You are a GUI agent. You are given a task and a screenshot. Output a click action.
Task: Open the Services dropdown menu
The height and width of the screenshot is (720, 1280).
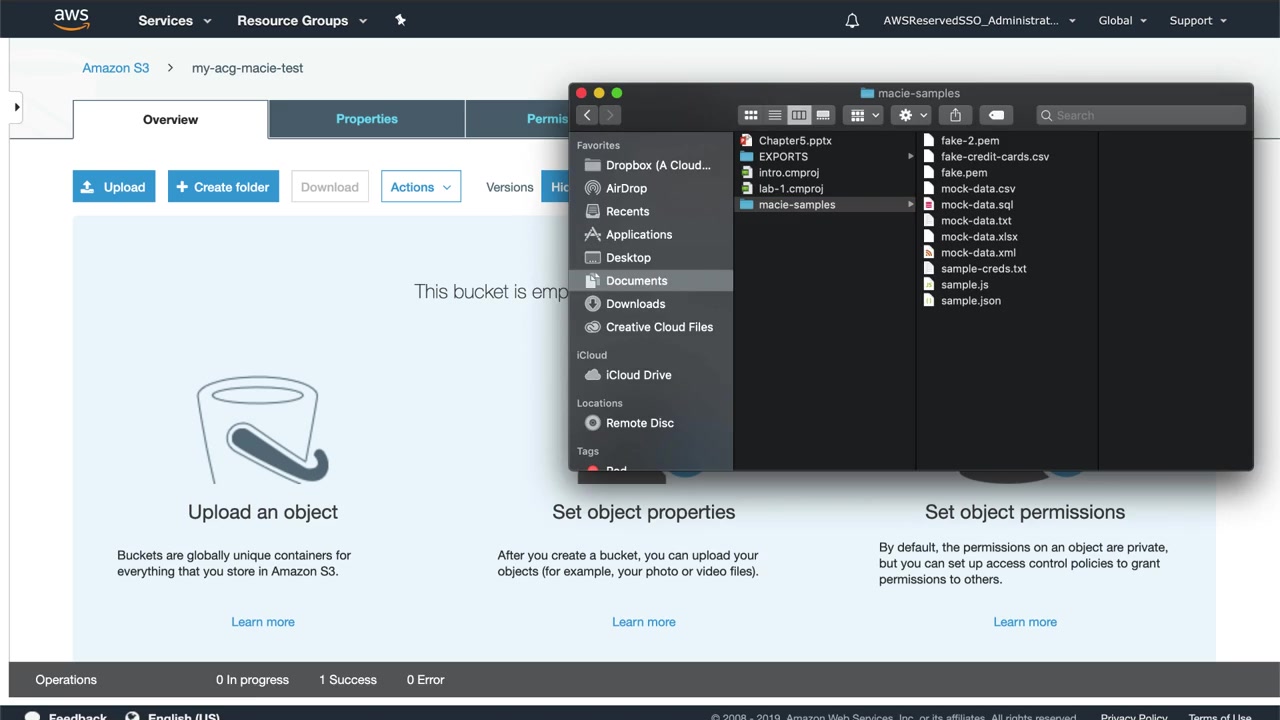tap(175, 20)
